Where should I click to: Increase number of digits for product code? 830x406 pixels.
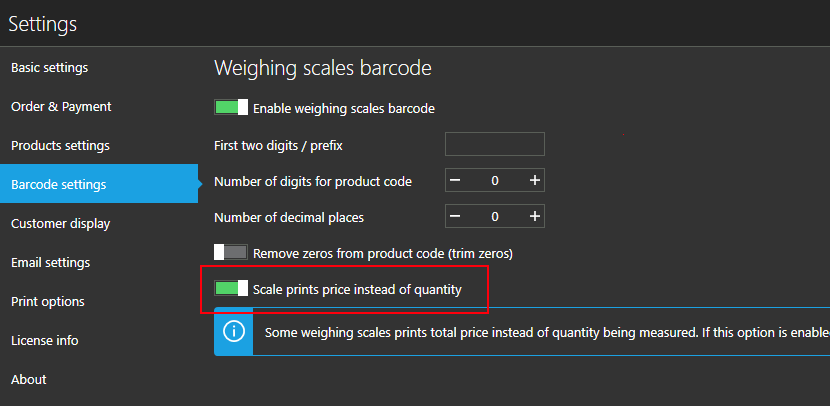(535, 181)
